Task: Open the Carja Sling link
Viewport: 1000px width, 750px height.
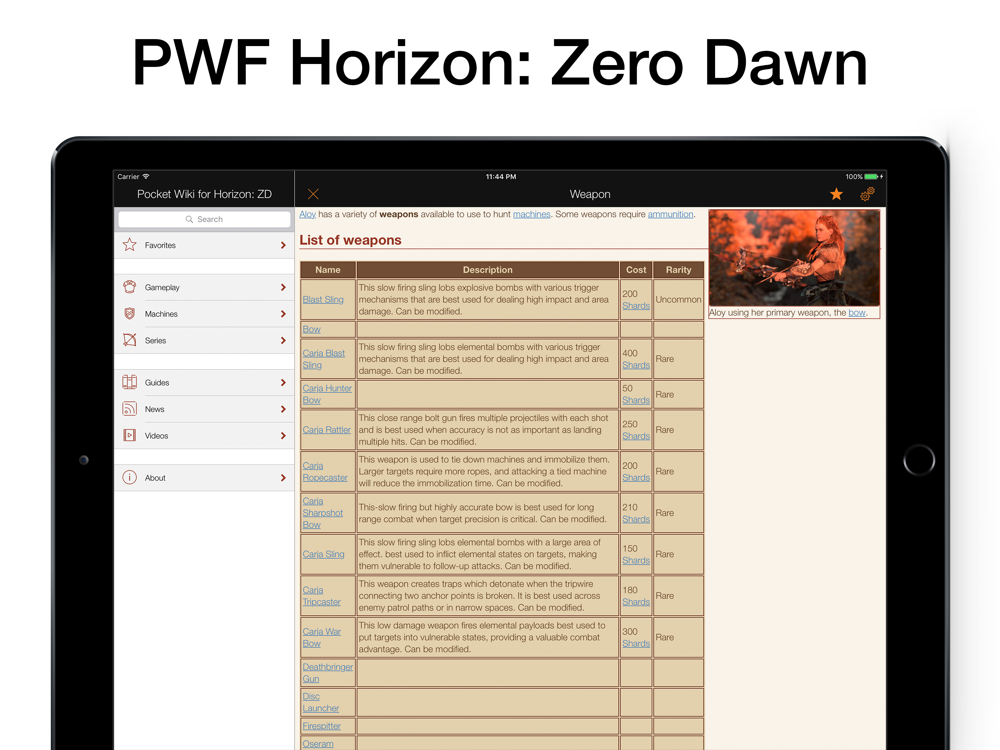Action: click(323, 554)
